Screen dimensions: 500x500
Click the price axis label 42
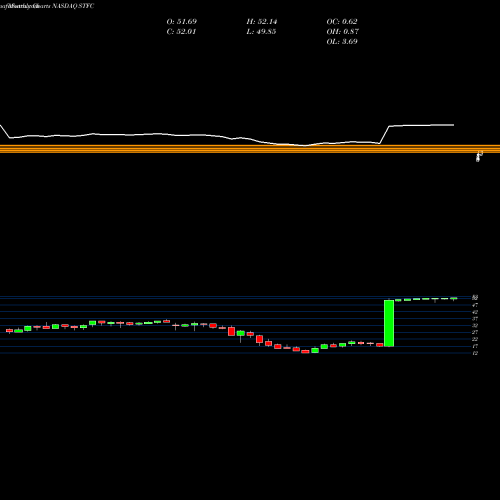(475, 312)
